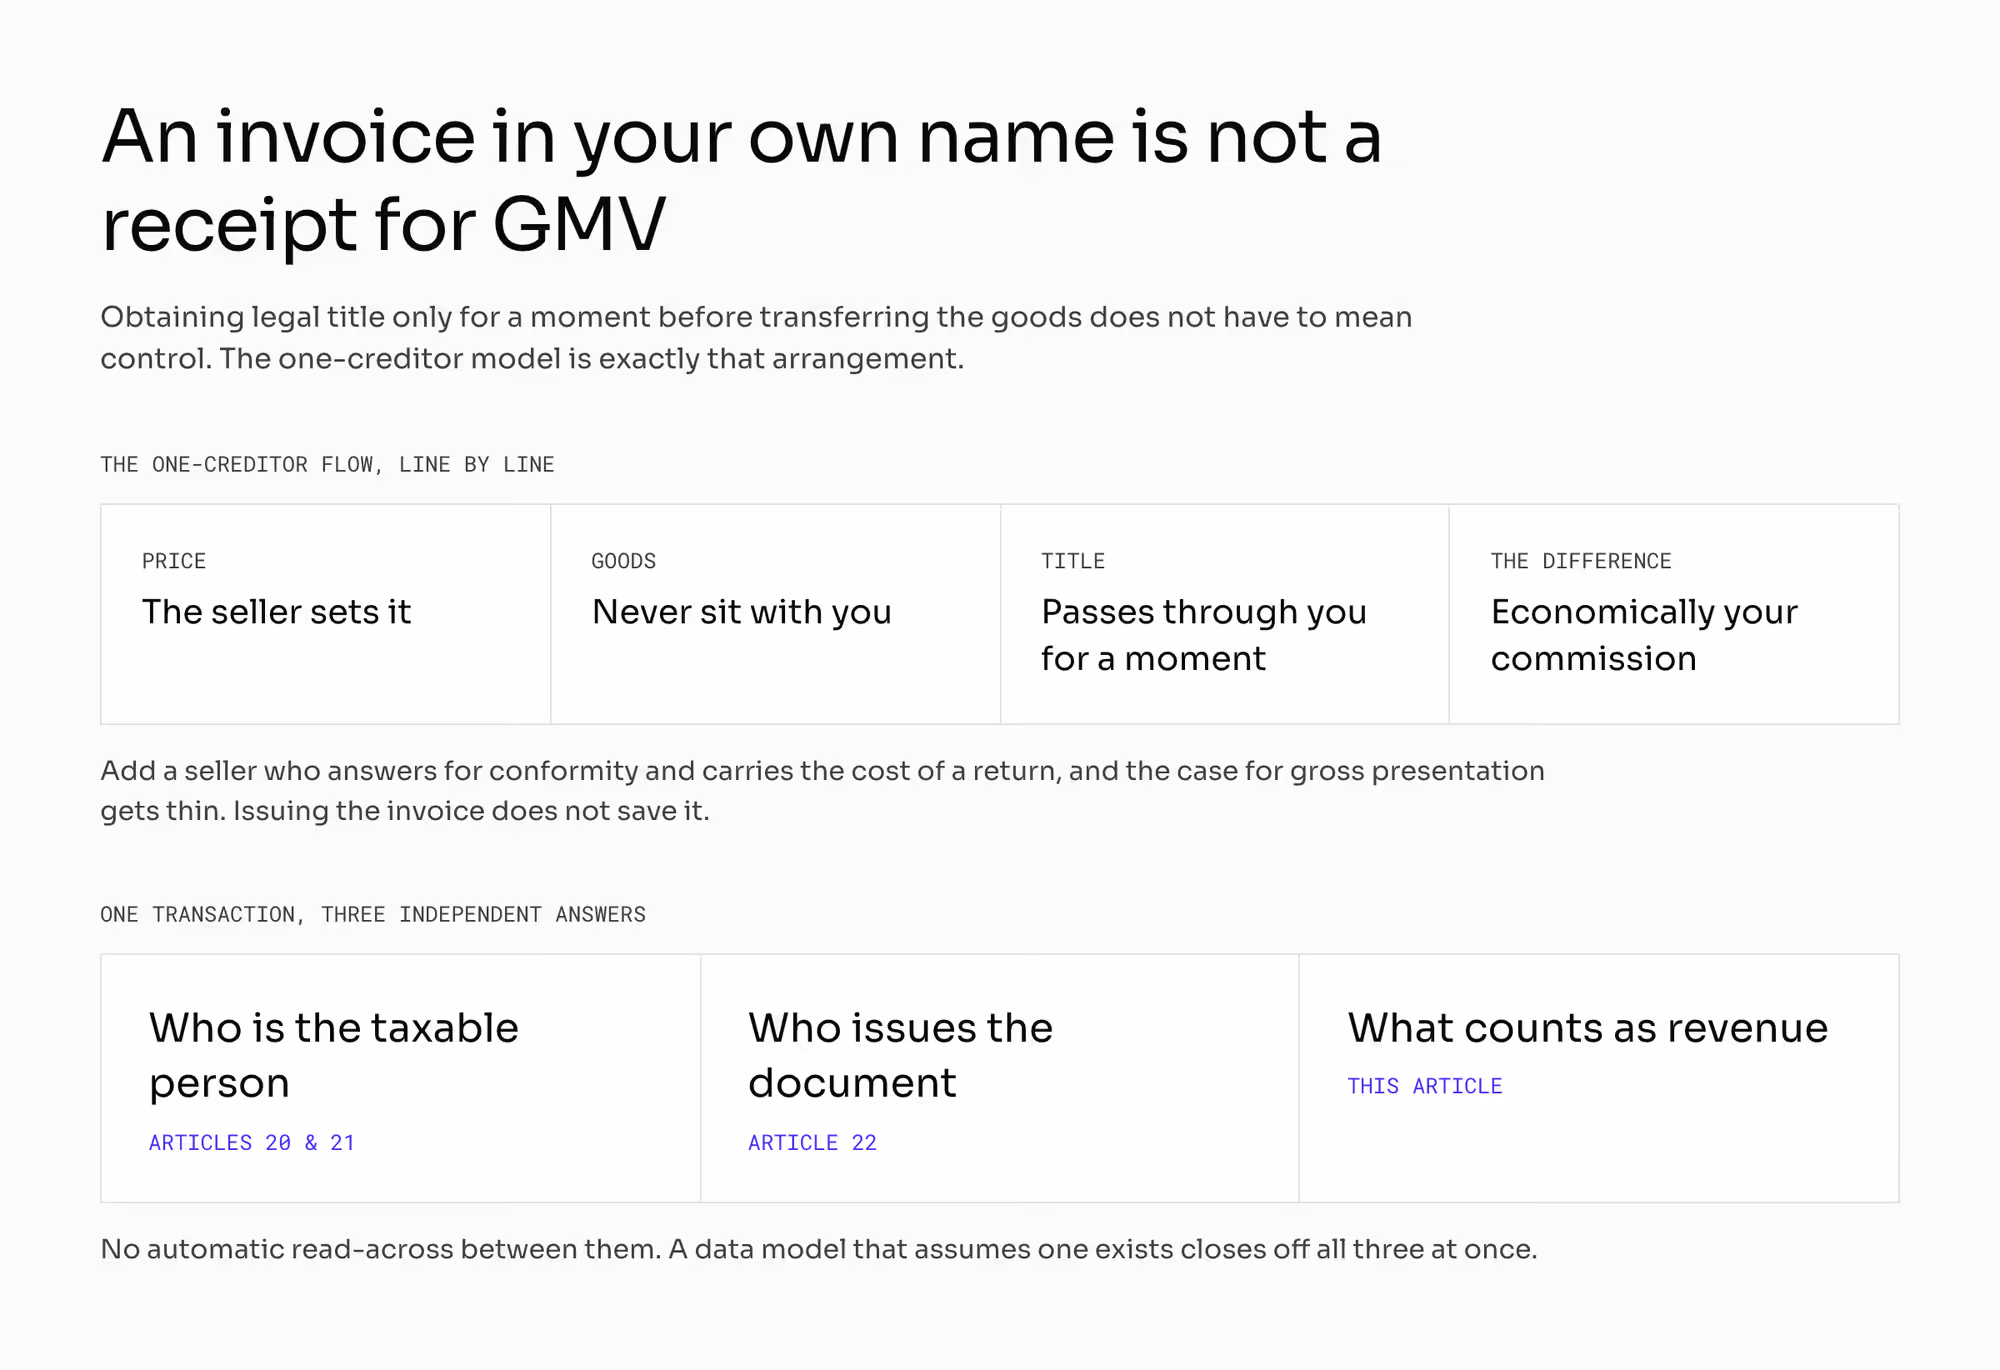The height and width of the screenshot is (1370, 2000).
Task: Click the 'No automatic read-across' closing sentence
Action: tap(819, 1249)
